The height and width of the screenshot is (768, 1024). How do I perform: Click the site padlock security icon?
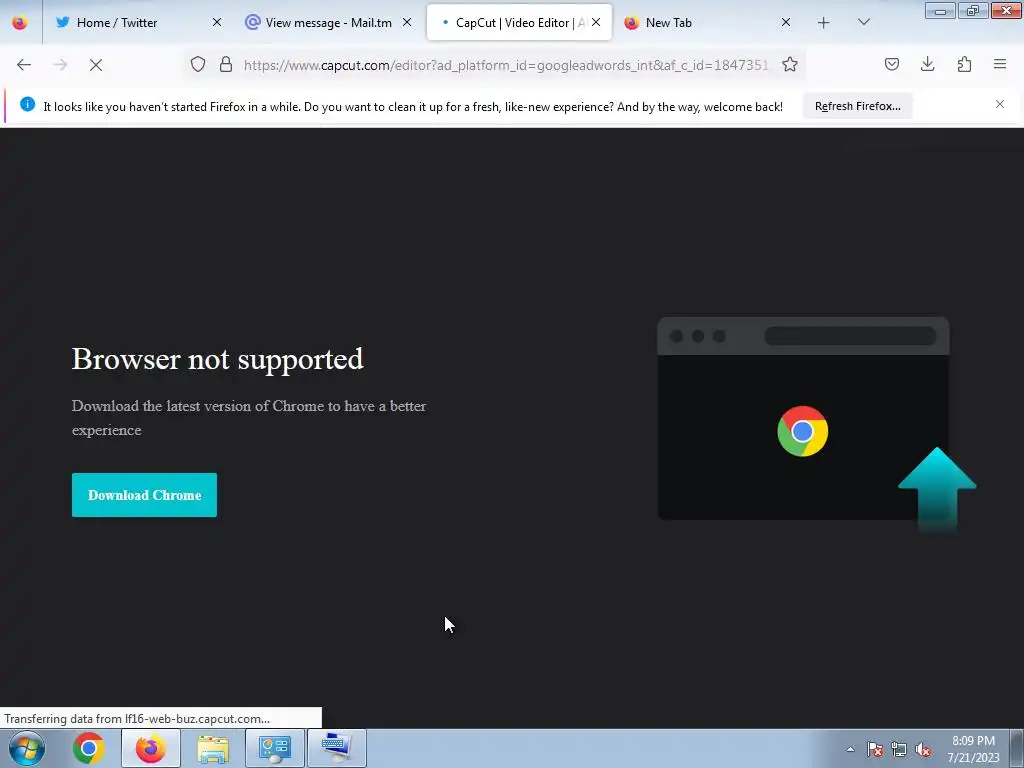tap(226, 64)
